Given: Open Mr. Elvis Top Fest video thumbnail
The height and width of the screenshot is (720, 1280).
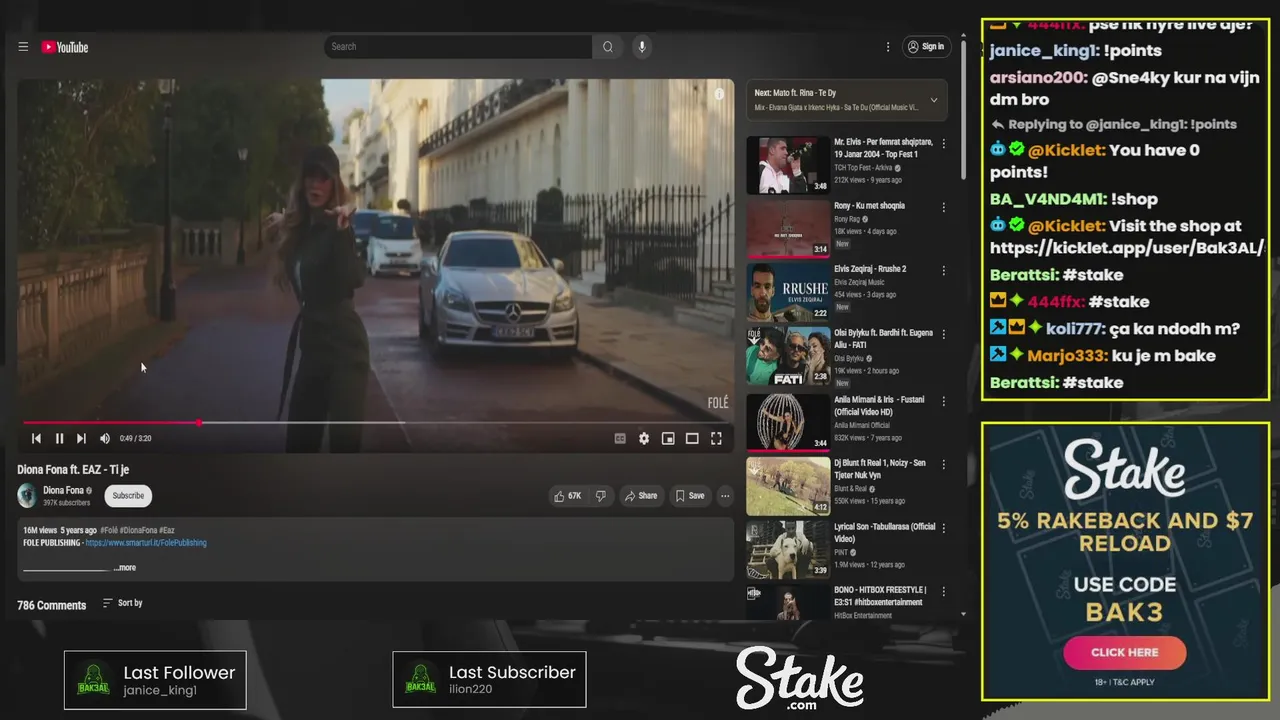Looking at the screenshot, I should pos(788,165).
